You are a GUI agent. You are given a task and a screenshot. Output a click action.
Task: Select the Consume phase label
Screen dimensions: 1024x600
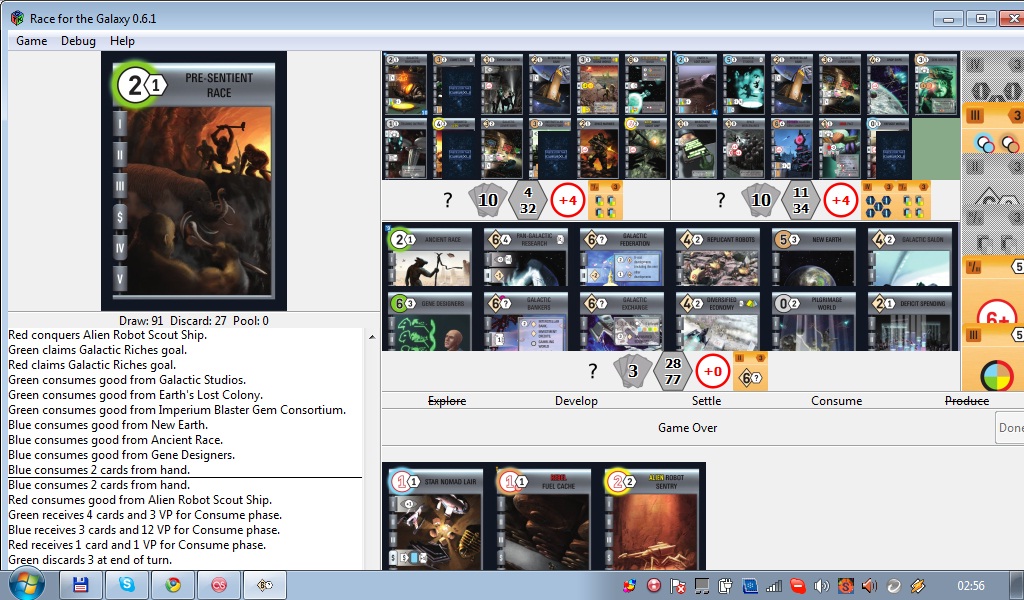pyautogui.click(x=836, y=401)
